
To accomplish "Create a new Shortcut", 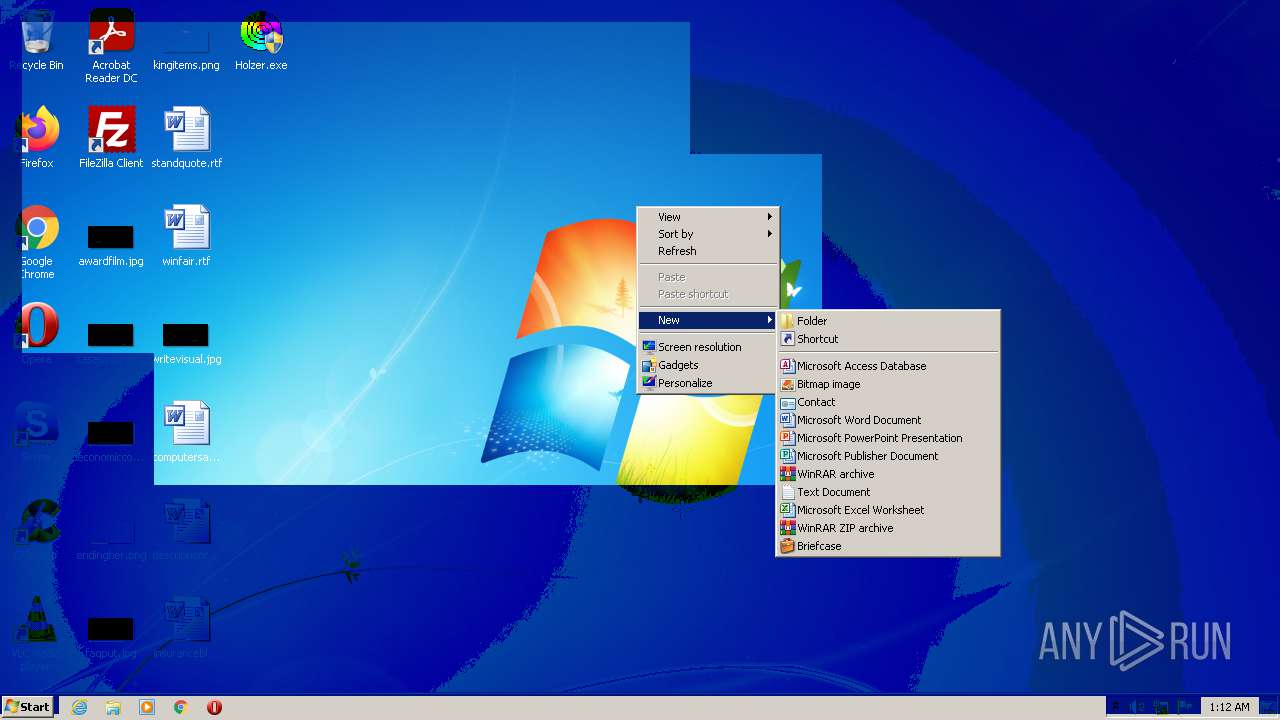I will tap(888, 339).
